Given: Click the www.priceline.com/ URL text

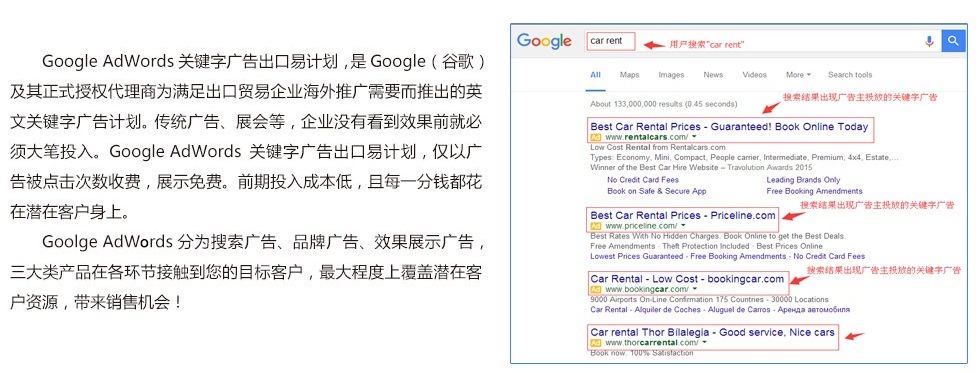Looking at the screenshot, I should (641, 226).
